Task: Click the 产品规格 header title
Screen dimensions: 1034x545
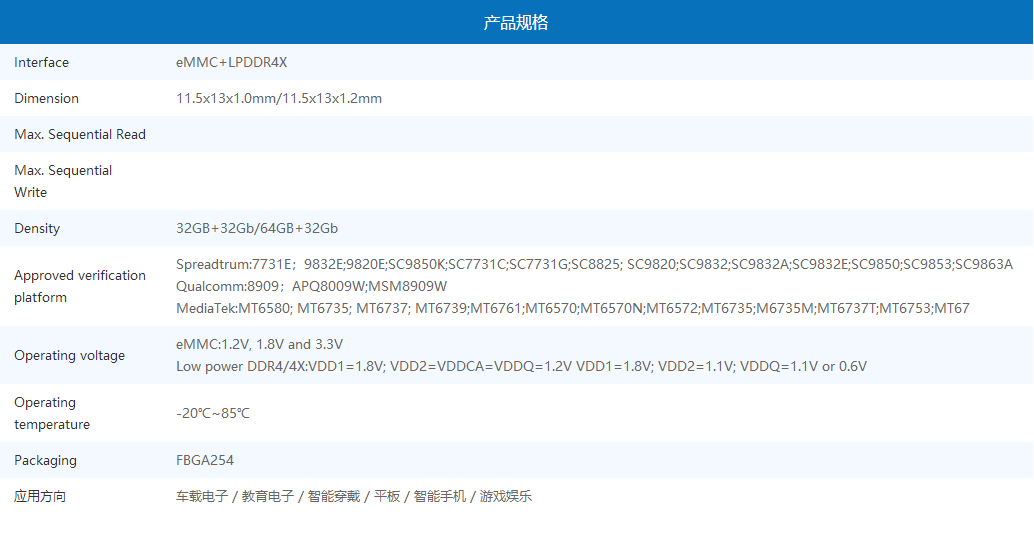Action: (x=516, y=22)
